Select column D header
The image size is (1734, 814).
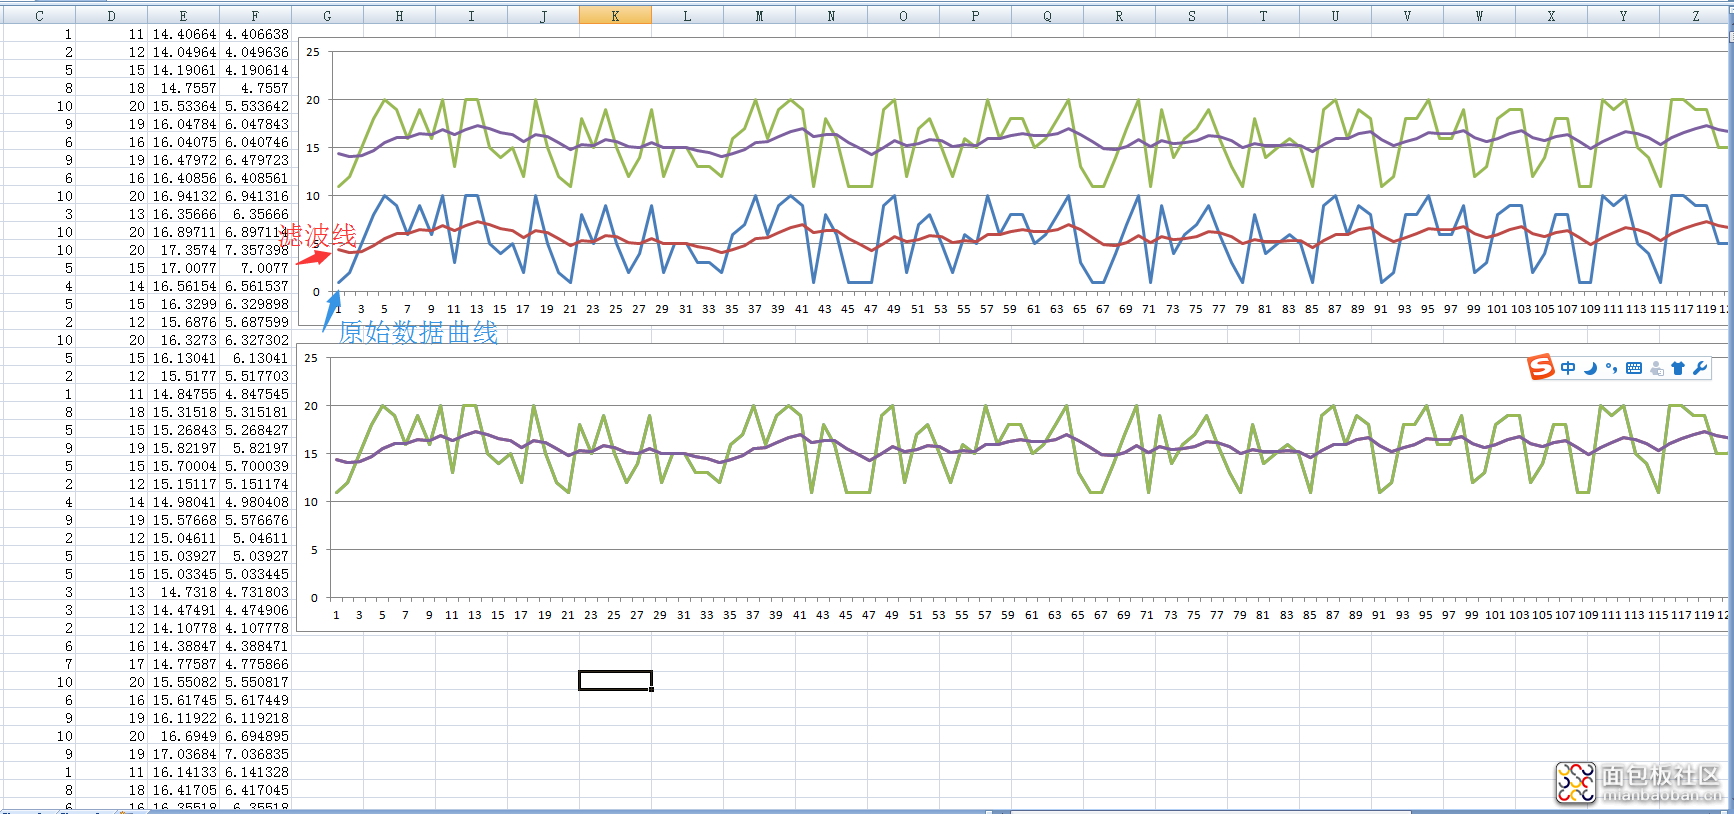click(111, 16)
